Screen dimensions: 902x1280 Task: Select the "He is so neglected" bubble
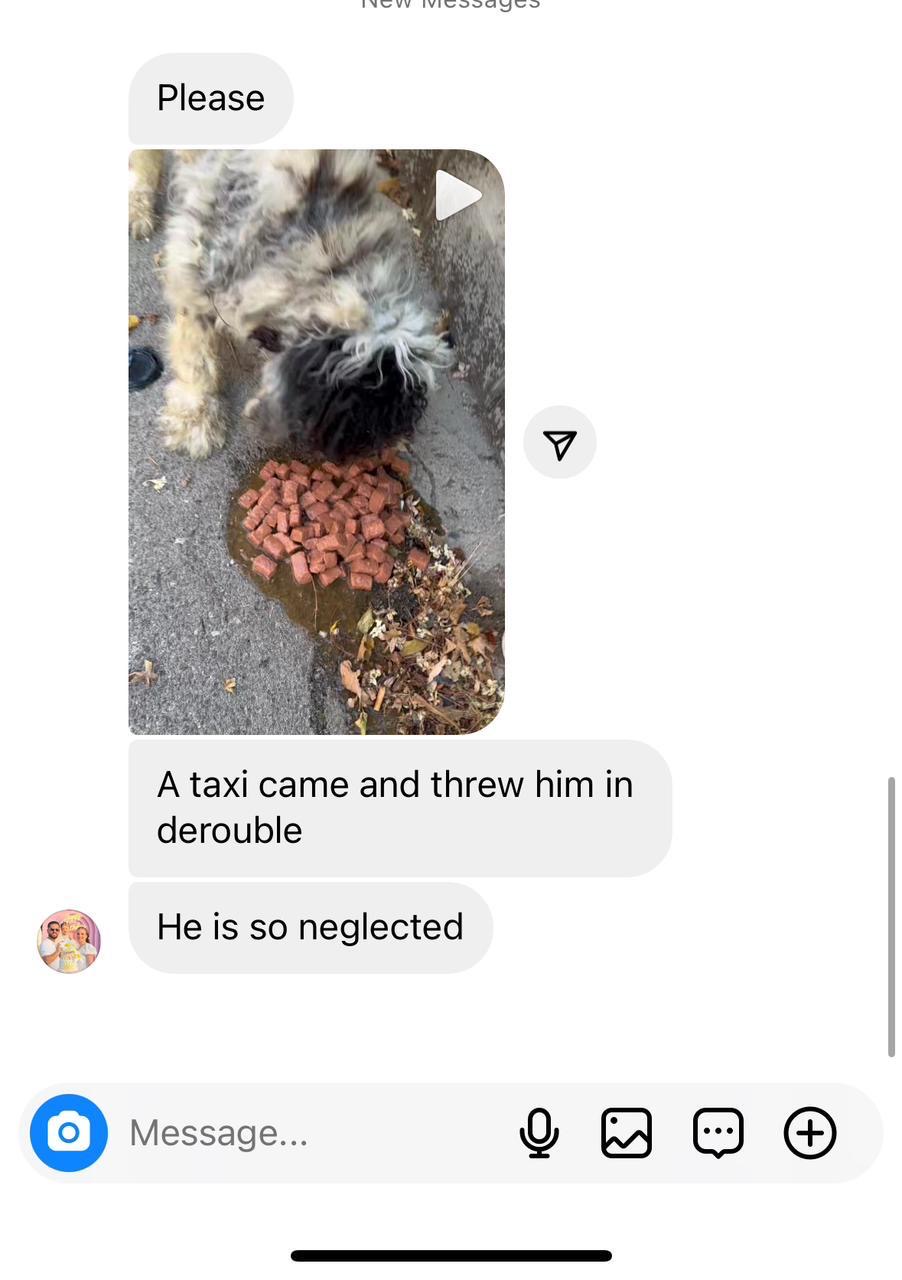[x=310, y=927]
